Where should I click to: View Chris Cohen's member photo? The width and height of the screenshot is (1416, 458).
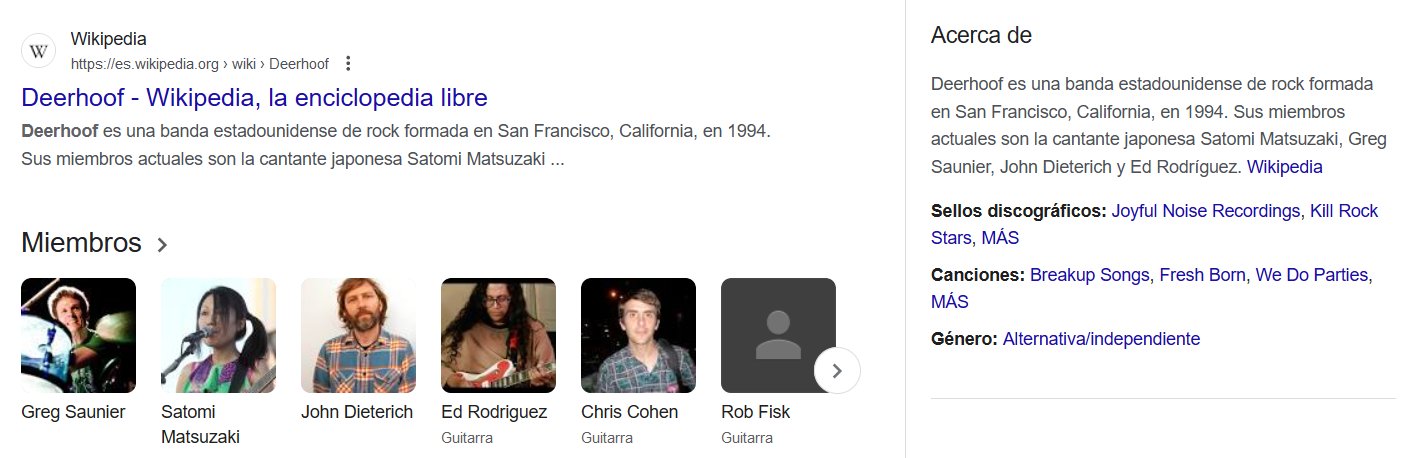638,335
